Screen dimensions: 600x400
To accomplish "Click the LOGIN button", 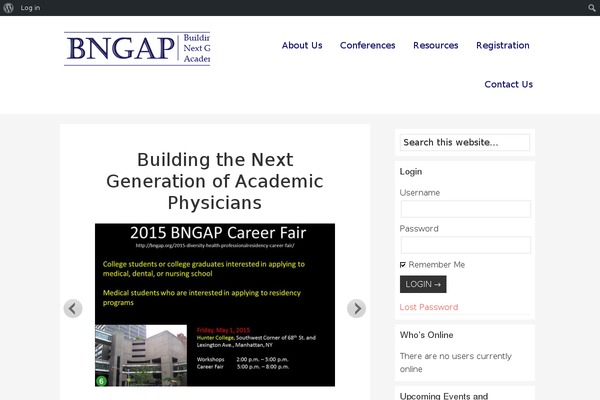I will tap(423, 284).
